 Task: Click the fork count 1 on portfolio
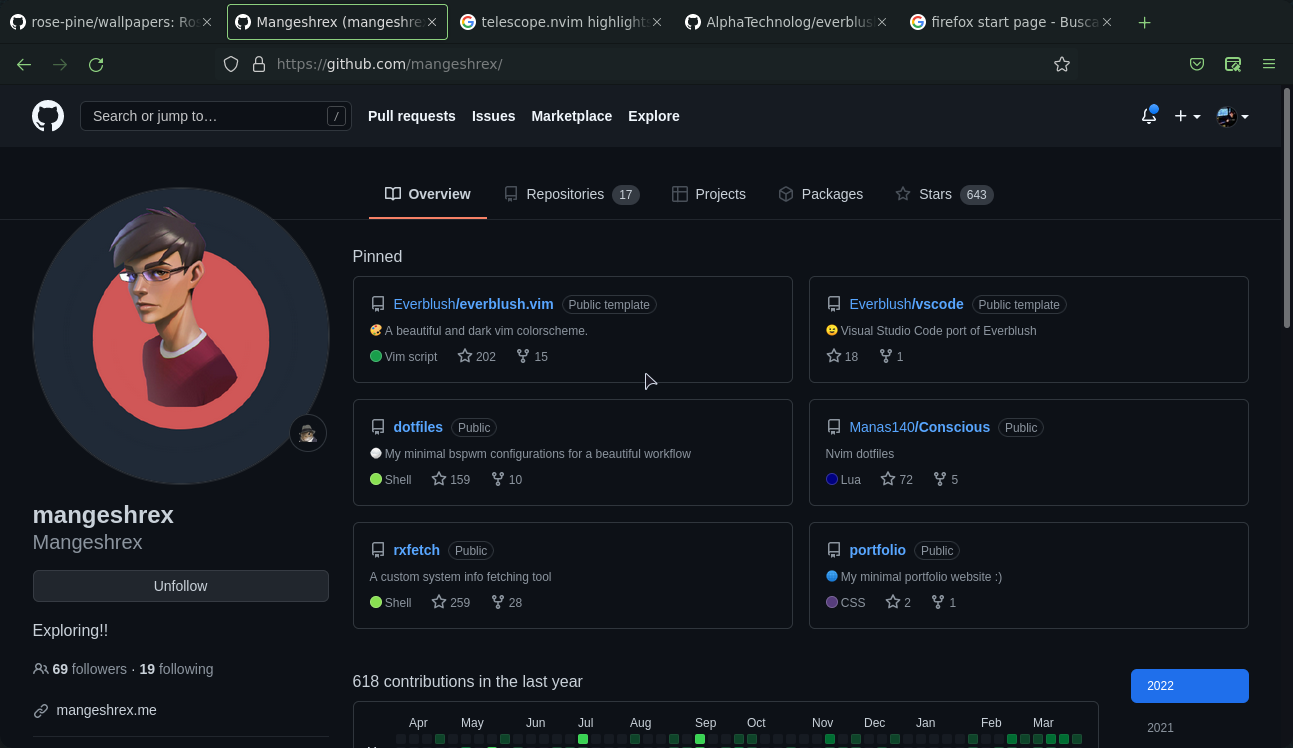(944, 602)
